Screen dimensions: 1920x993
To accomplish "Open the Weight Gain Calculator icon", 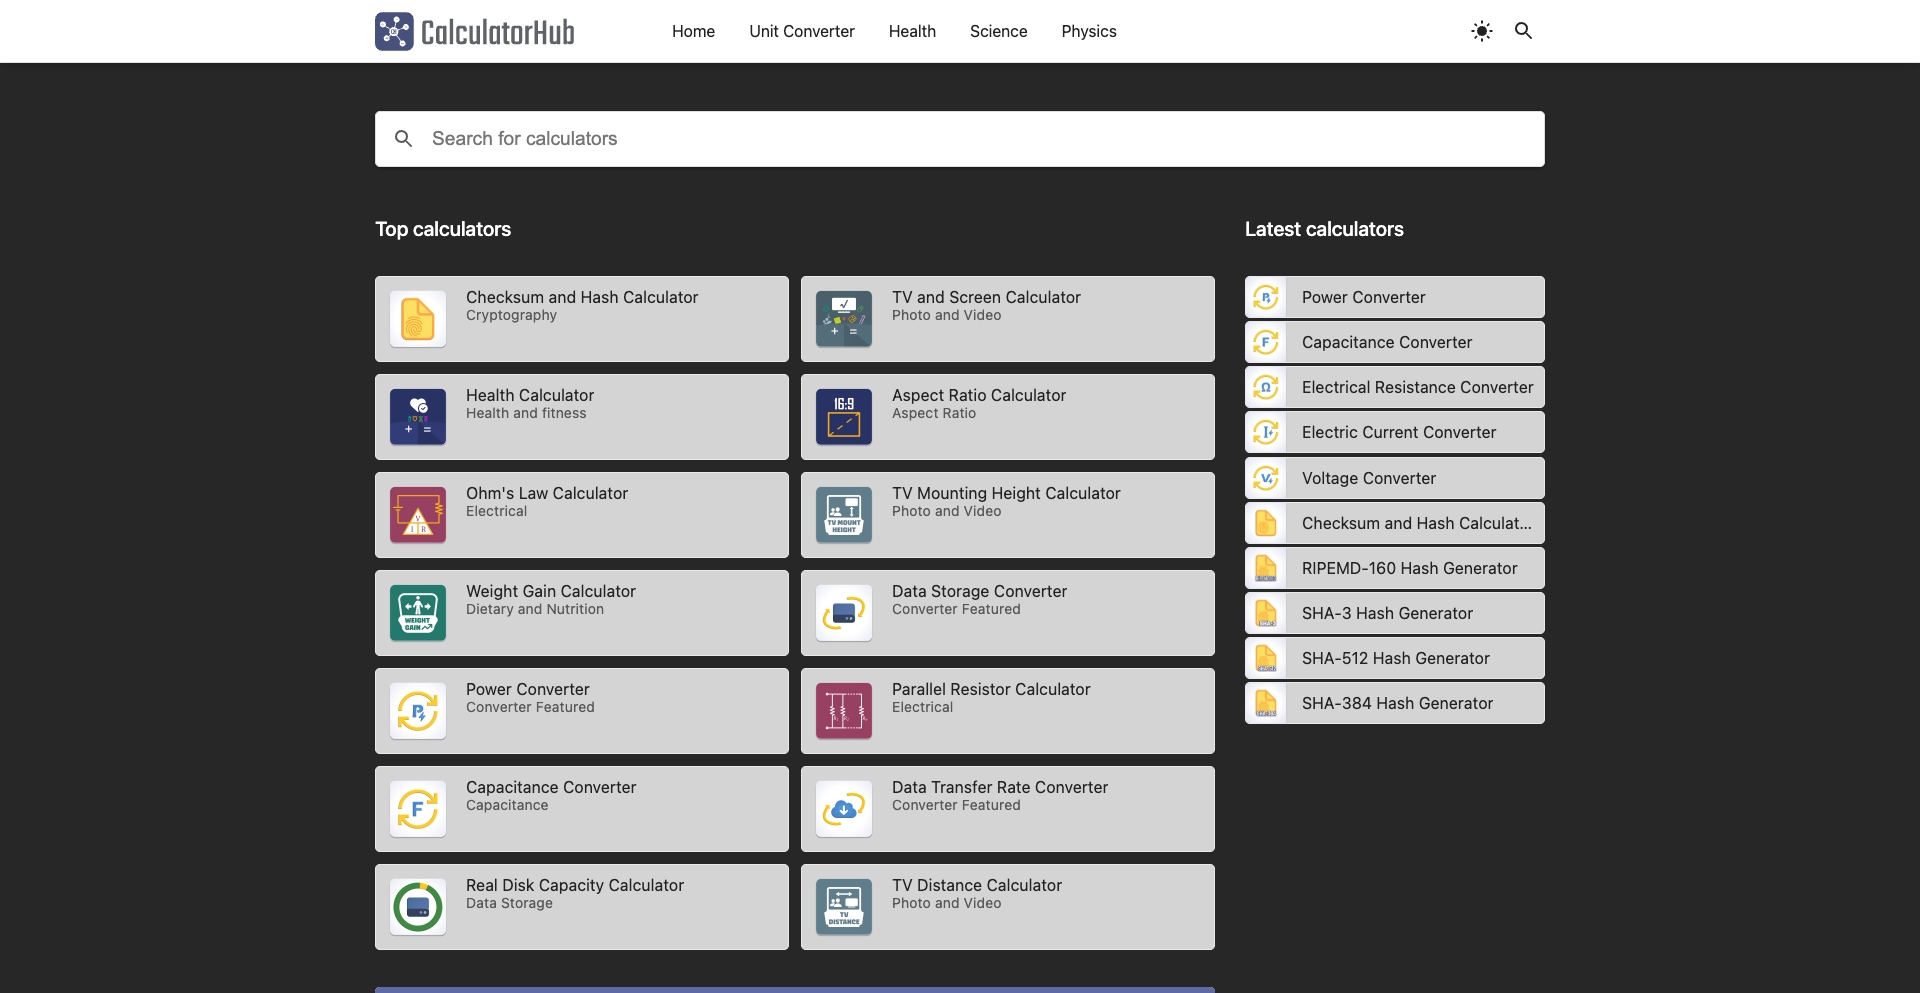I will click(417, 612).
